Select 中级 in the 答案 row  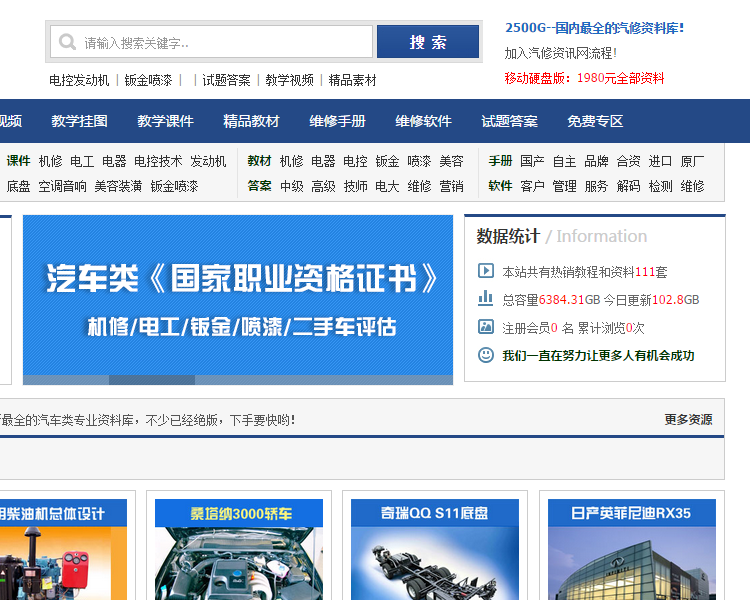292,186
